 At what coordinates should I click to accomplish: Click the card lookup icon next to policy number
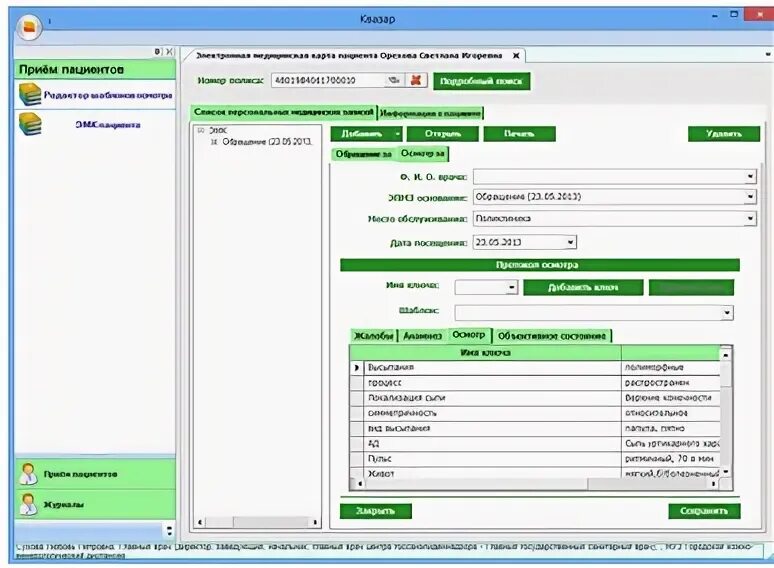point(394,80)
